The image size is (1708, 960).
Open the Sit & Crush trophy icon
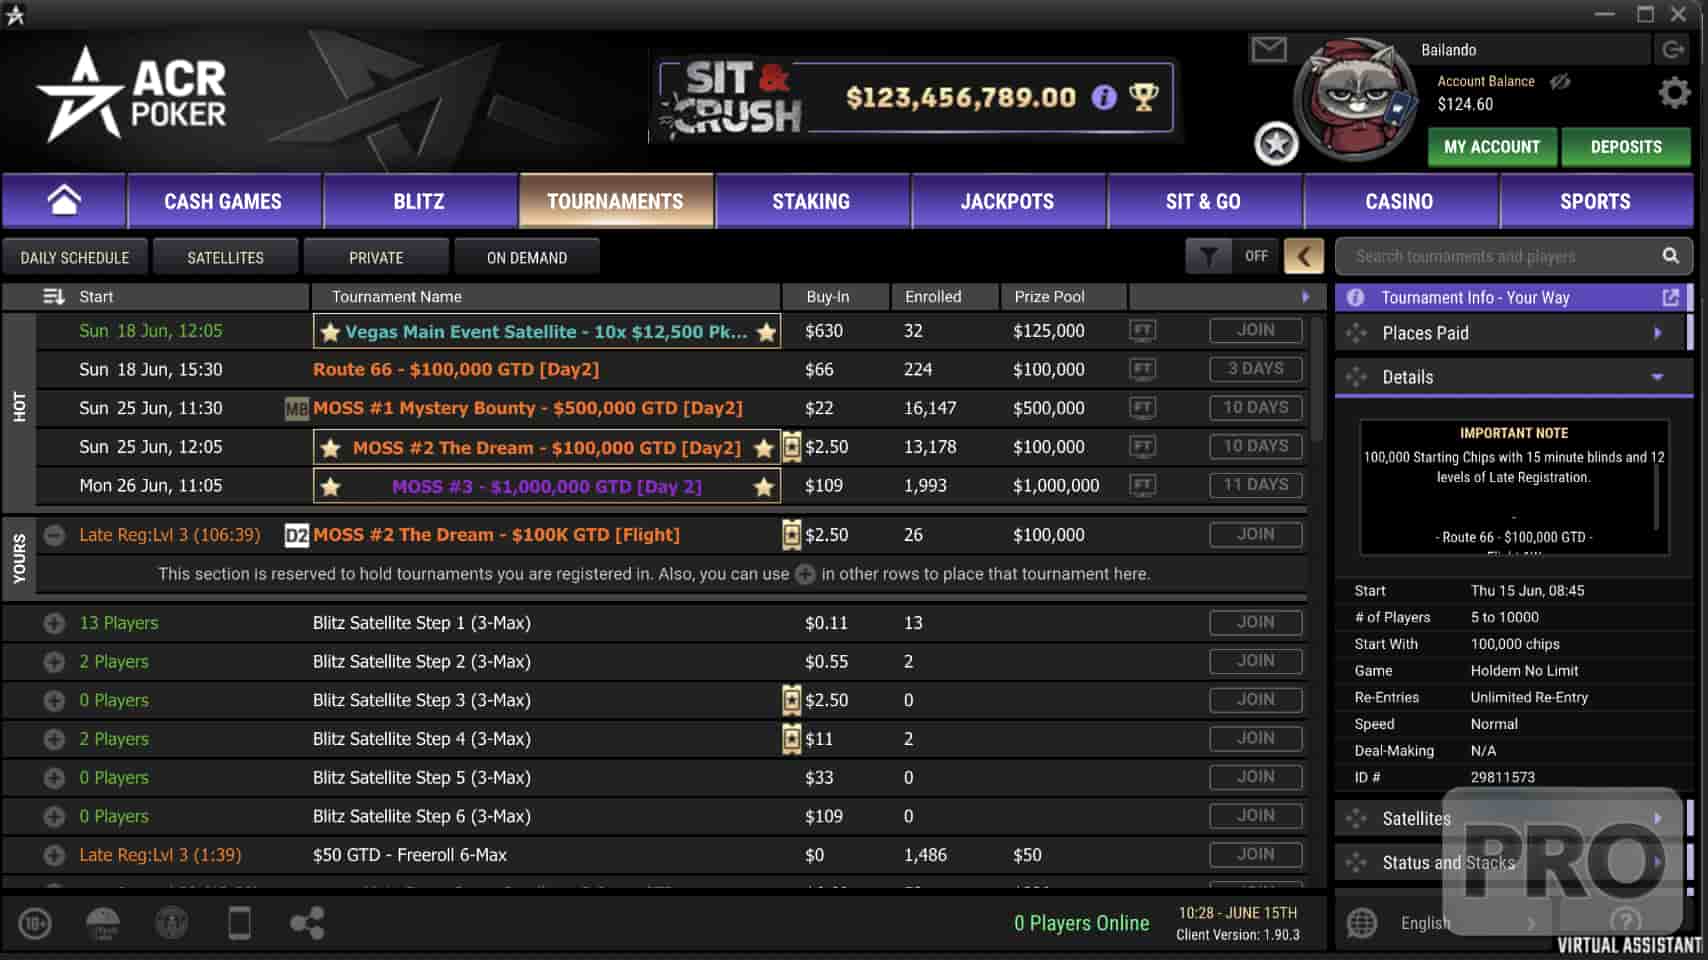1143,97
